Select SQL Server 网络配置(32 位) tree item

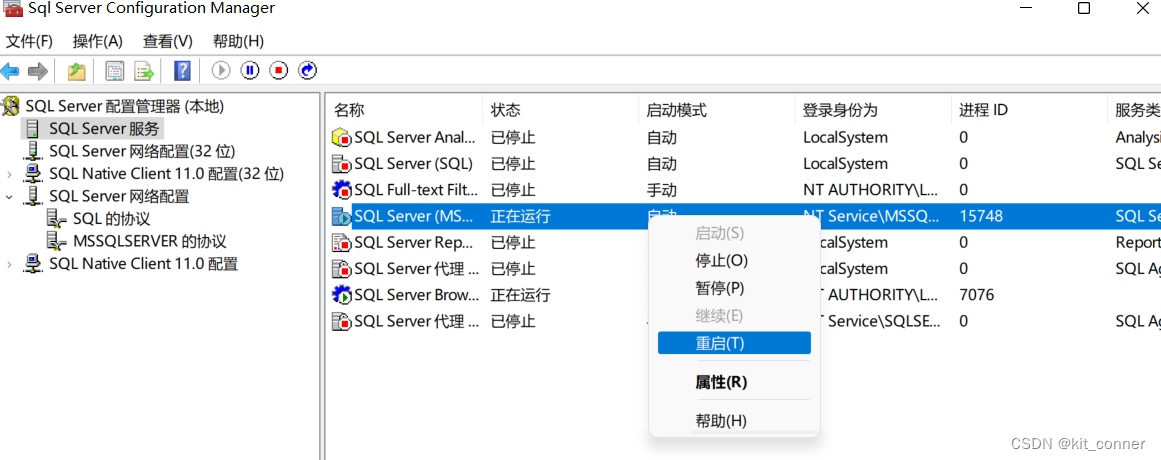click(x=142, y=152)
